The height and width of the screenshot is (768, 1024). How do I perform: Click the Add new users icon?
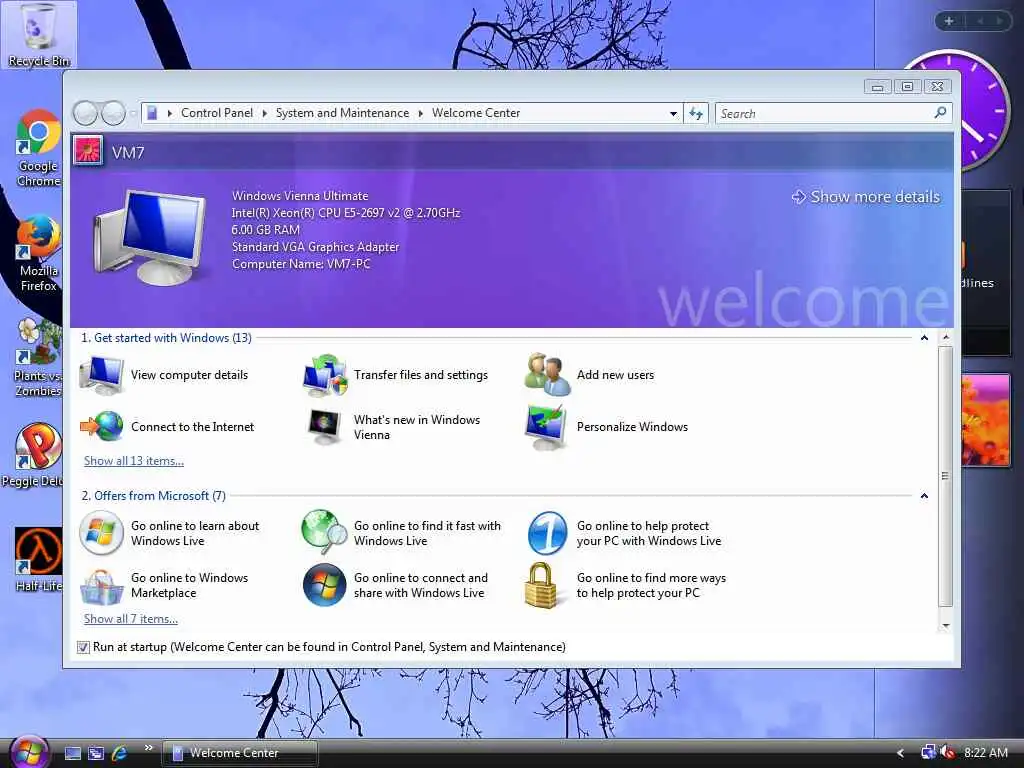pos(547,375)
